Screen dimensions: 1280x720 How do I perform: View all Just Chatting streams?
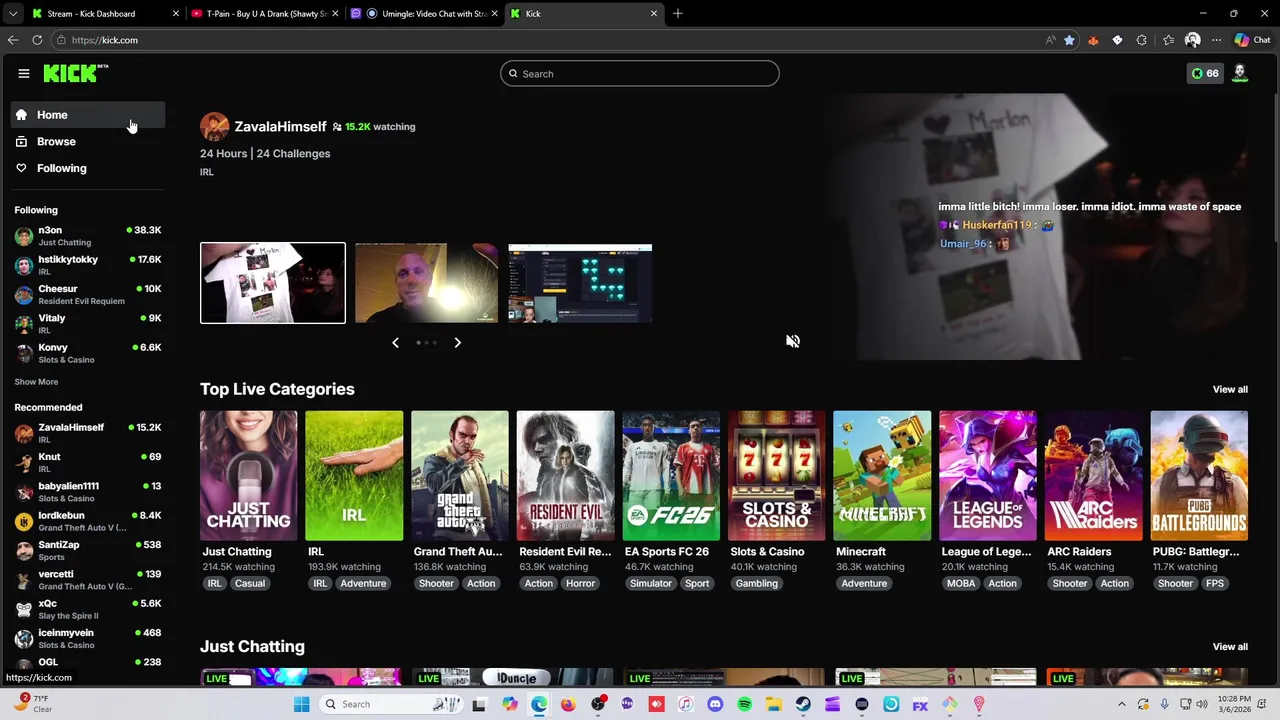[x=1230, y=647]
